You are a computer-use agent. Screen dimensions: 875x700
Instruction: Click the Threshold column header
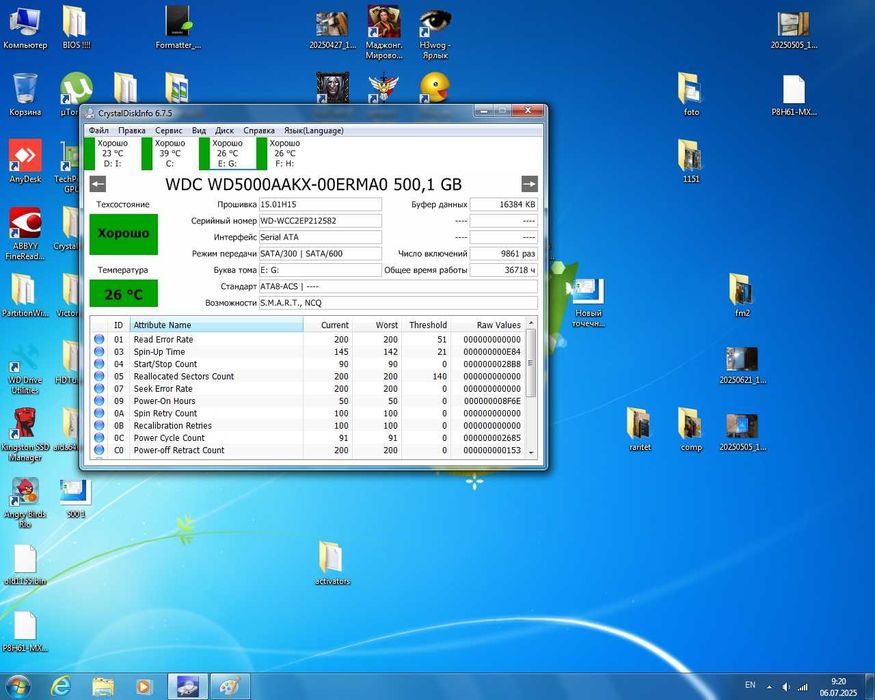click(426, 325)
